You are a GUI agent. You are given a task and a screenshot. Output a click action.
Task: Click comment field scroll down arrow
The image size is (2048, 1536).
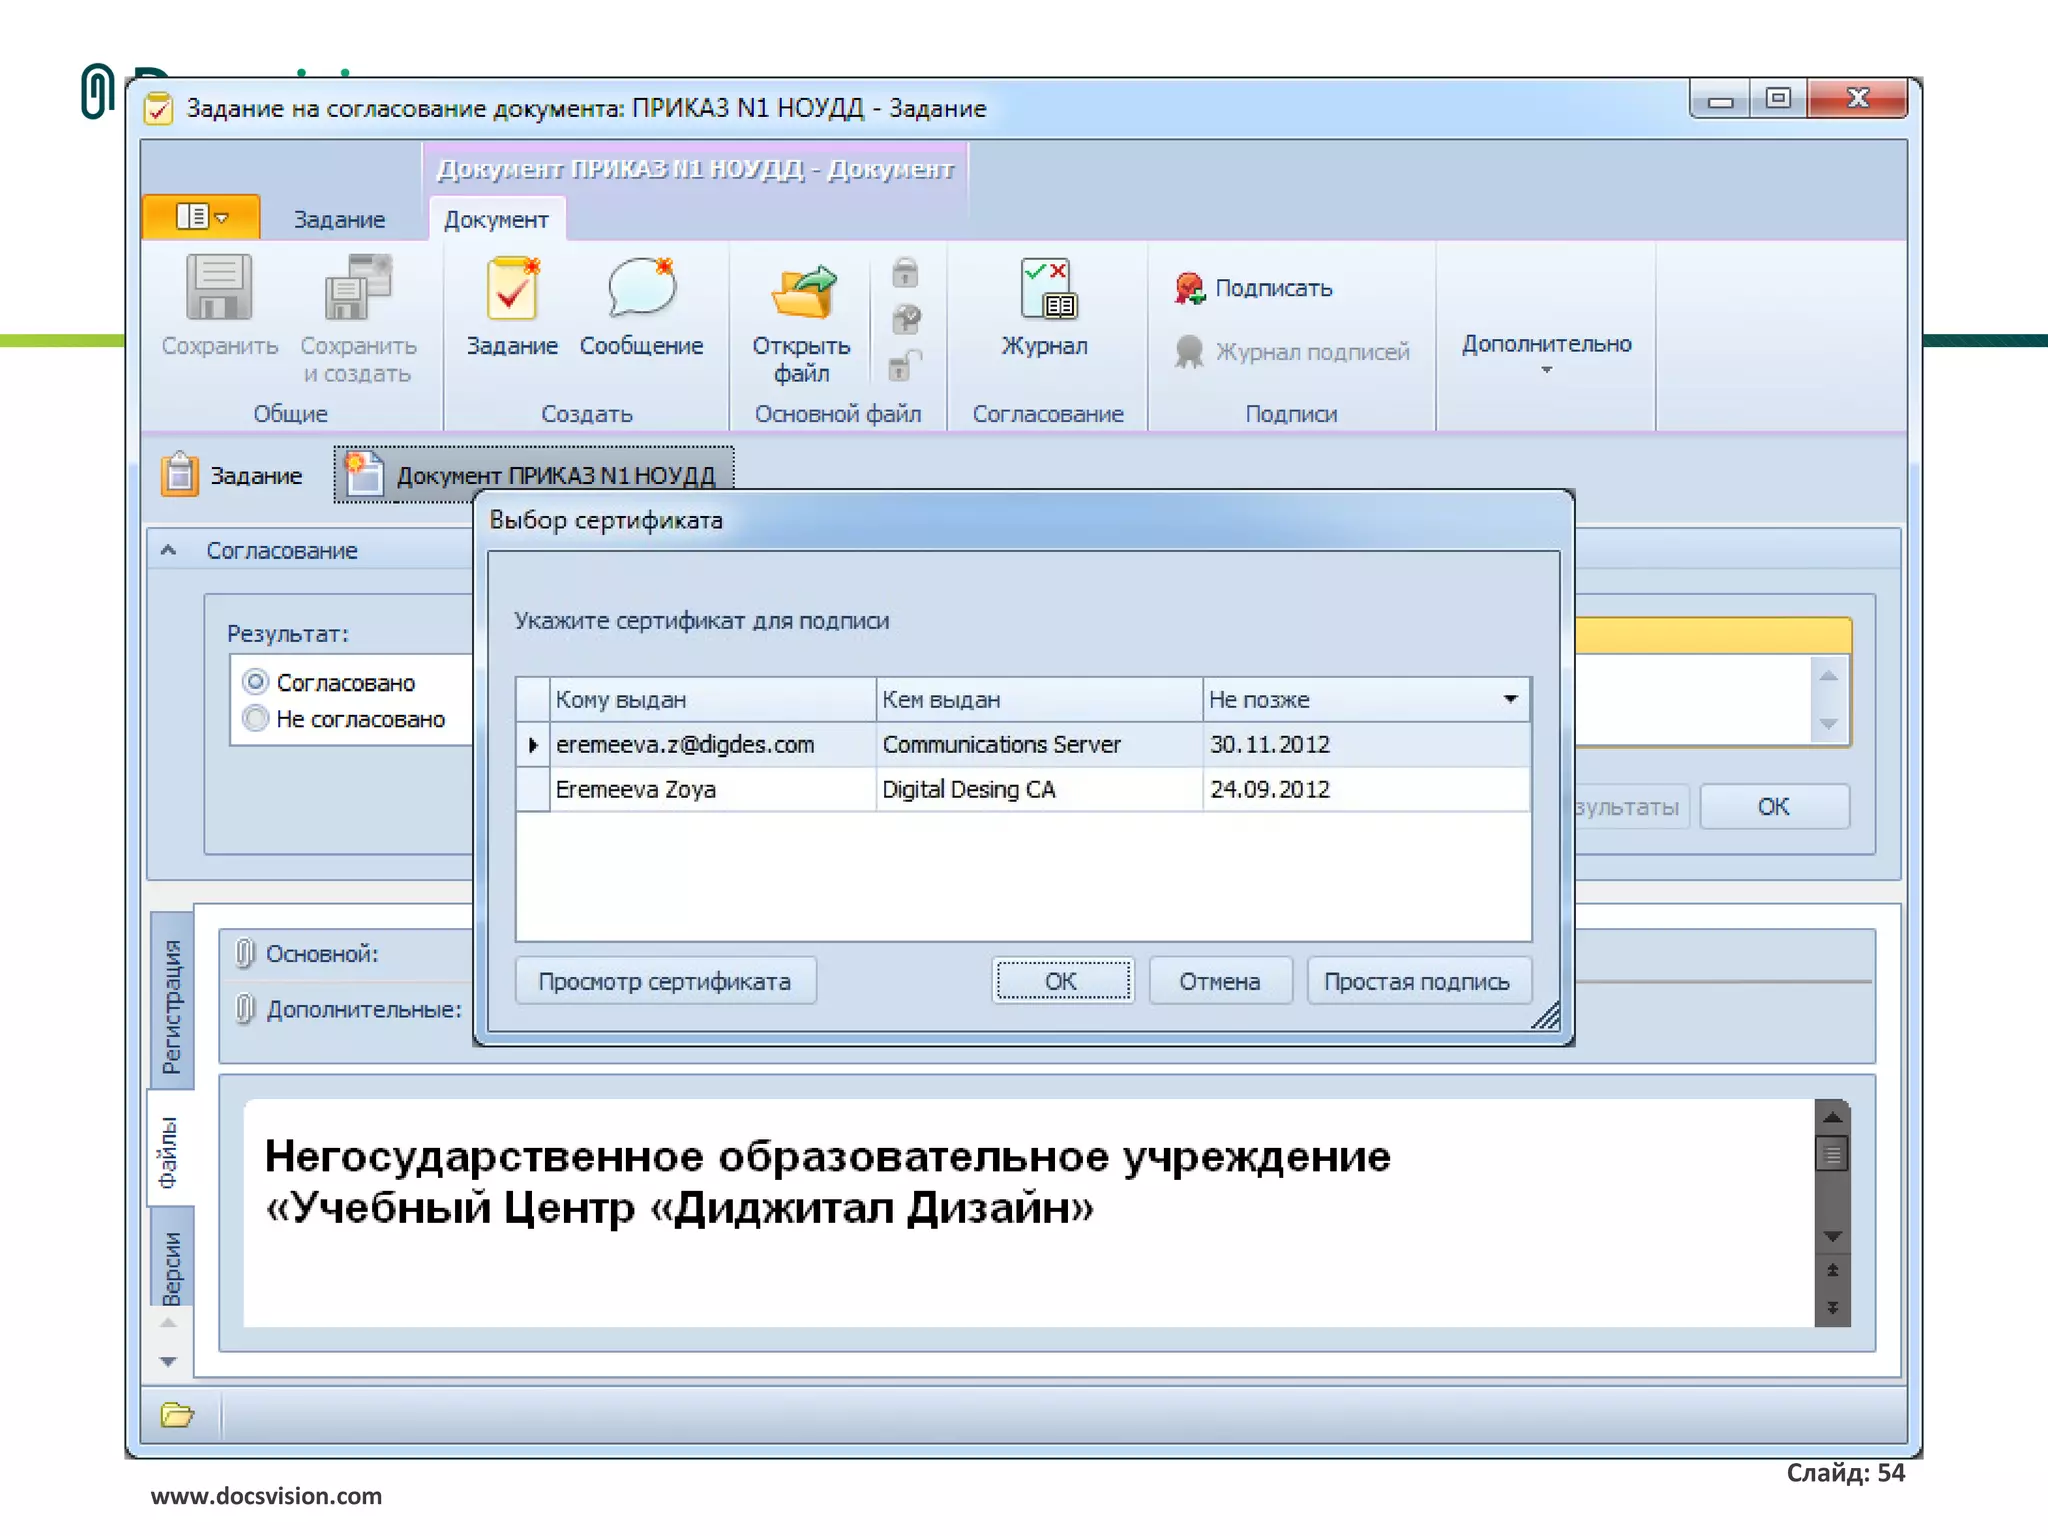[1829, 724]
